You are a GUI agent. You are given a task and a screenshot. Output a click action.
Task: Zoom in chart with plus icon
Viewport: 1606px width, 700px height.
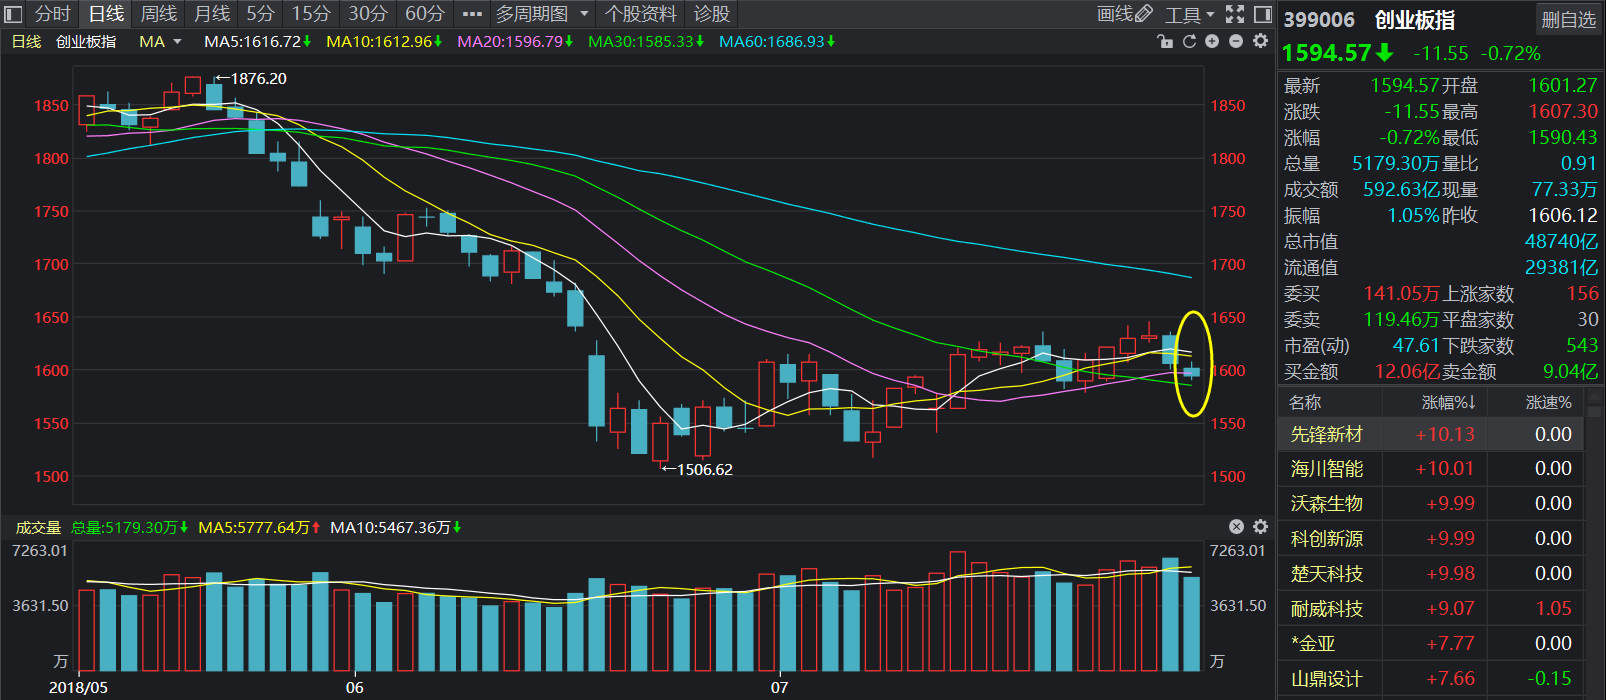[1212, 41]
